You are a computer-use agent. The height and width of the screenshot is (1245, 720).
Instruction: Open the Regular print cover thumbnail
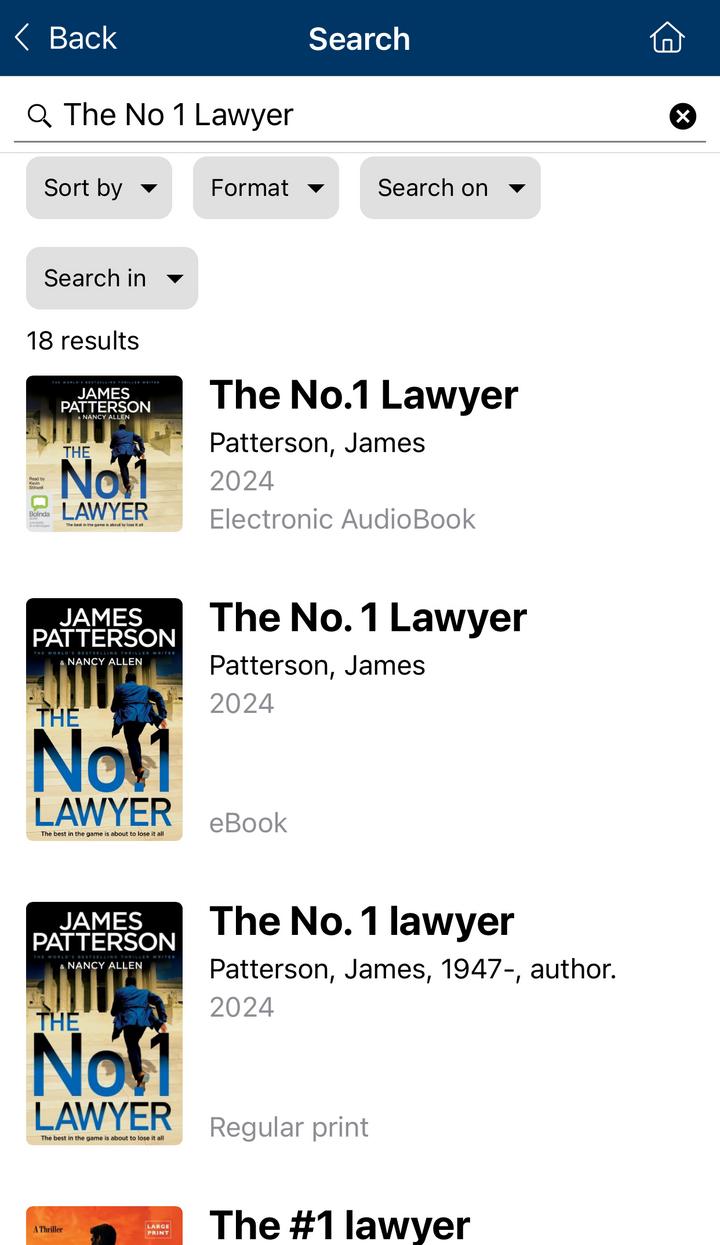(104, 1023)
